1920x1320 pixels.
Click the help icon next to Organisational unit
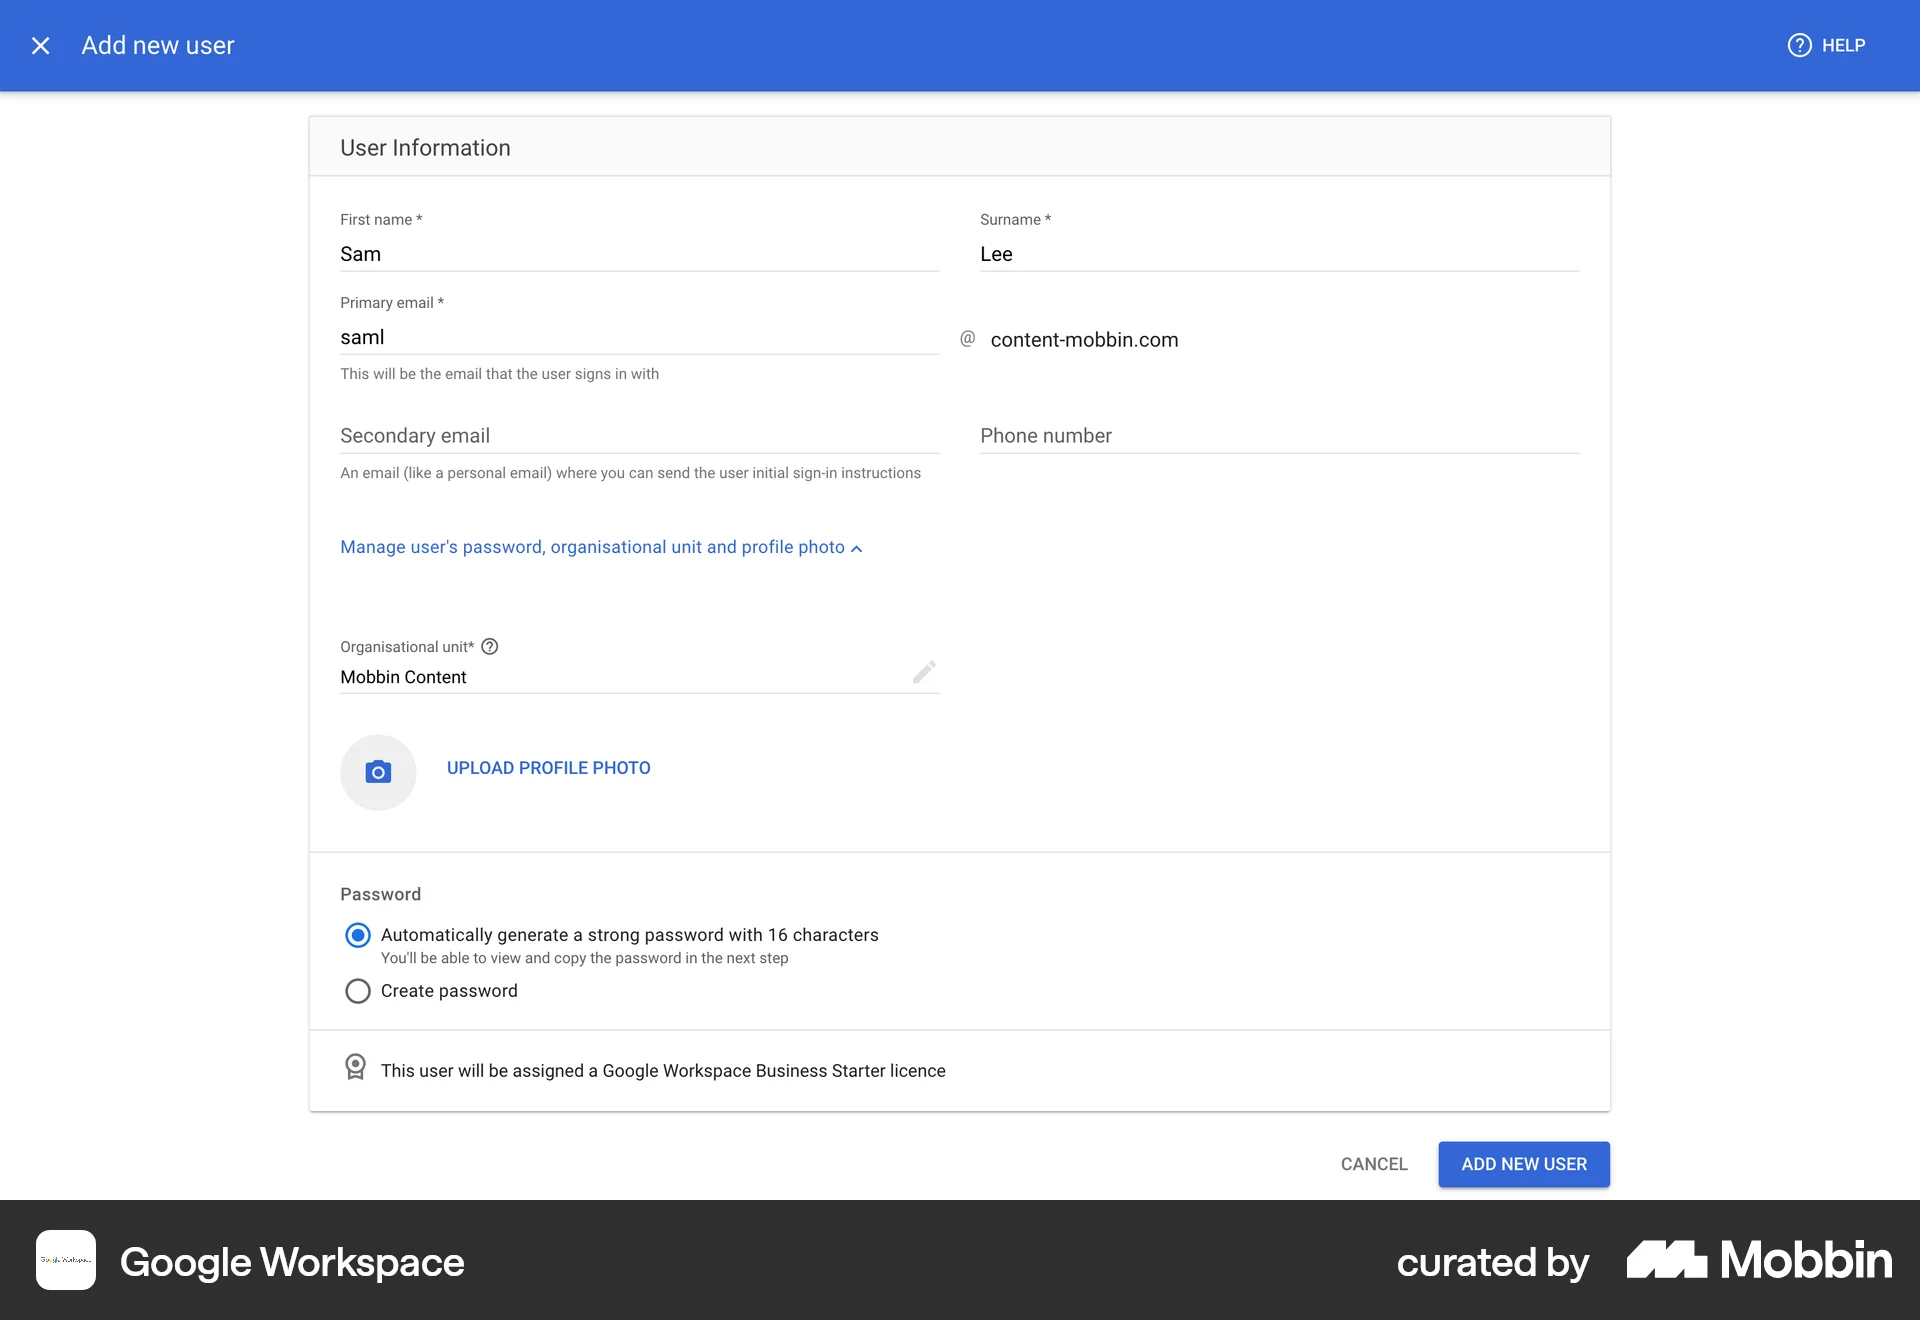(489, 647)
